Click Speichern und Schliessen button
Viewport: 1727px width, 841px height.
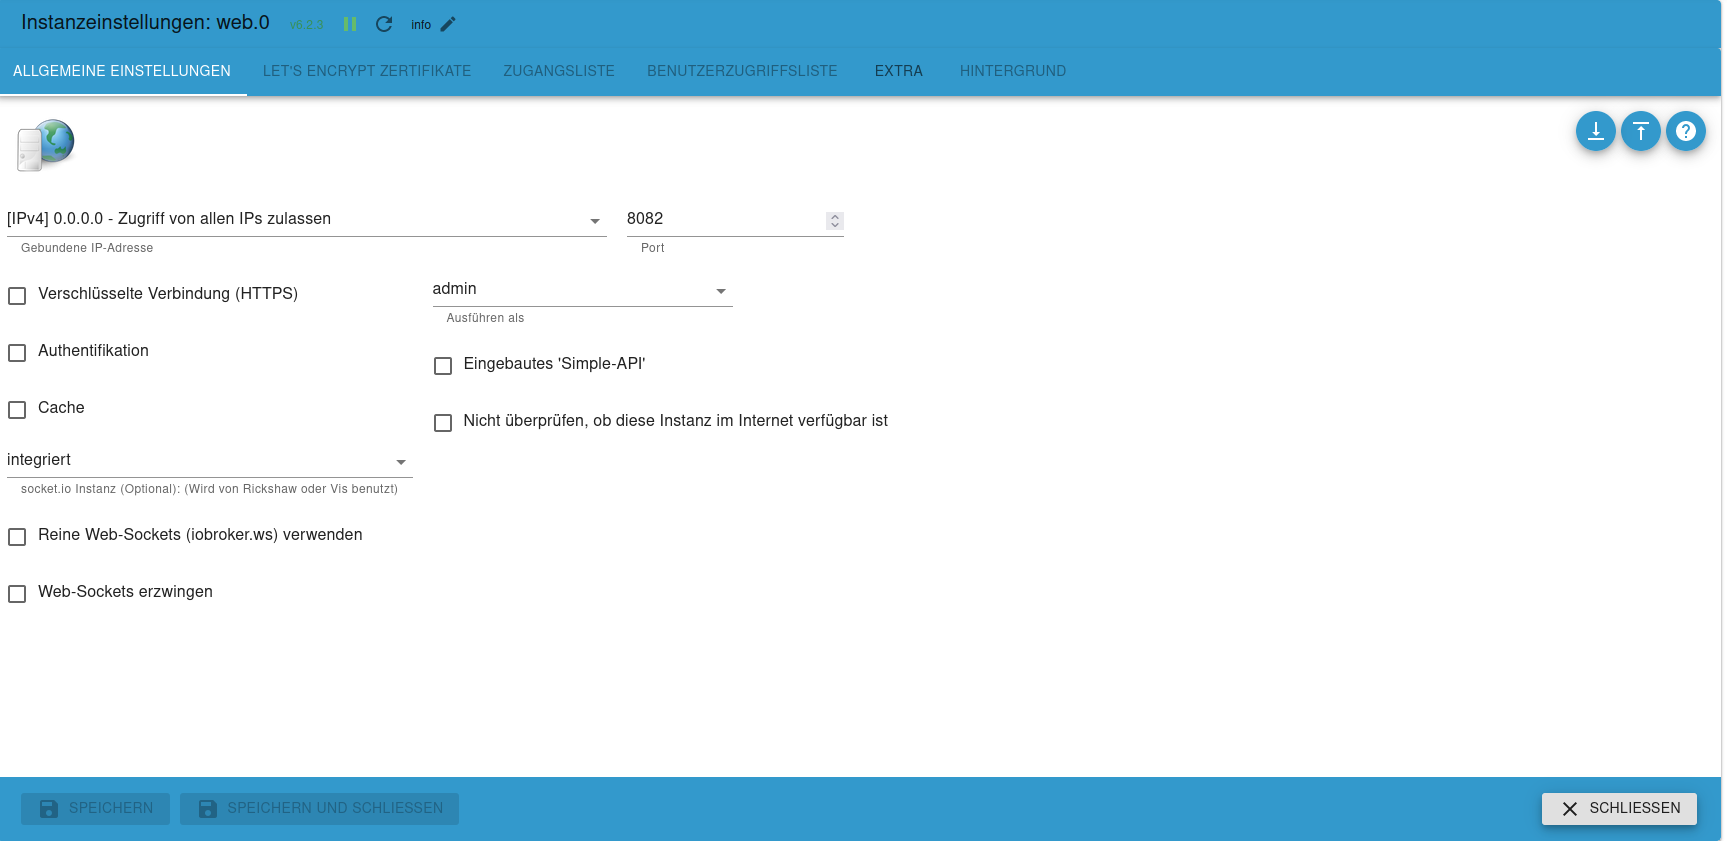(319, 809)
